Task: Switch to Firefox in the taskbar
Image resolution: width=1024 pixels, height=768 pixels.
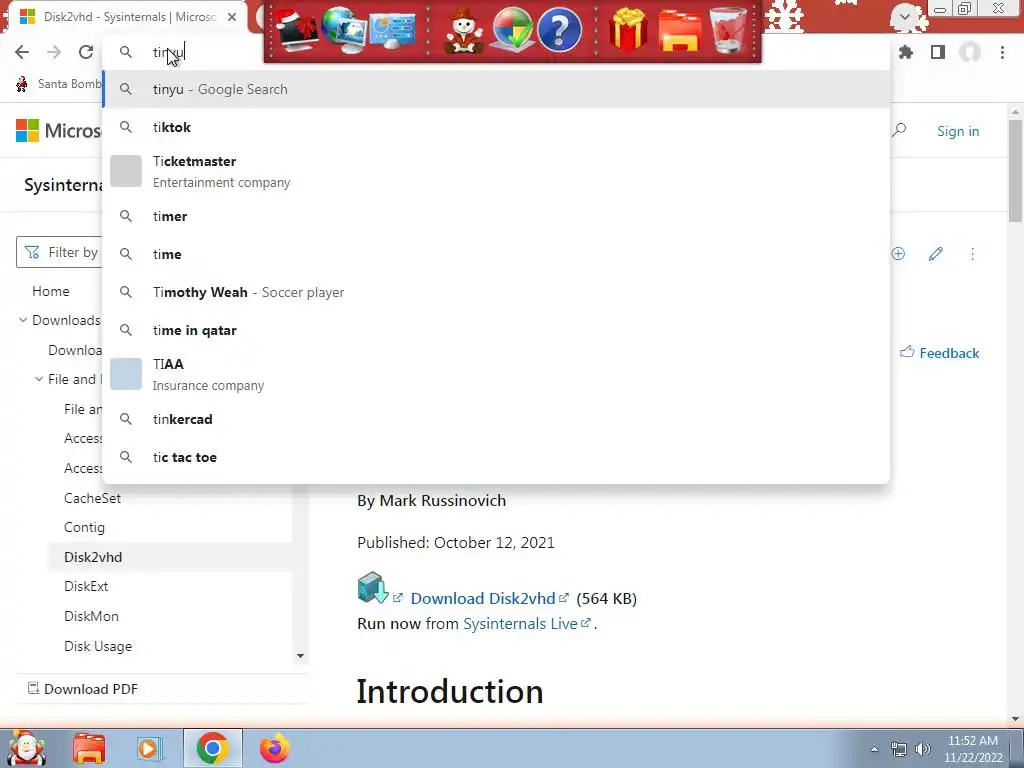Action: tap(274, 748)
